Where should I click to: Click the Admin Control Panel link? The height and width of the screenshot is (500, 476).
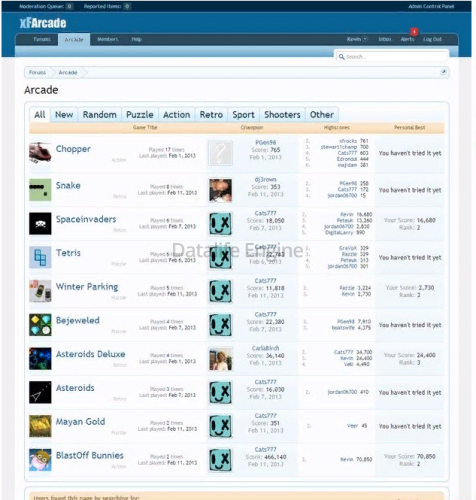[x=431, y=6]
